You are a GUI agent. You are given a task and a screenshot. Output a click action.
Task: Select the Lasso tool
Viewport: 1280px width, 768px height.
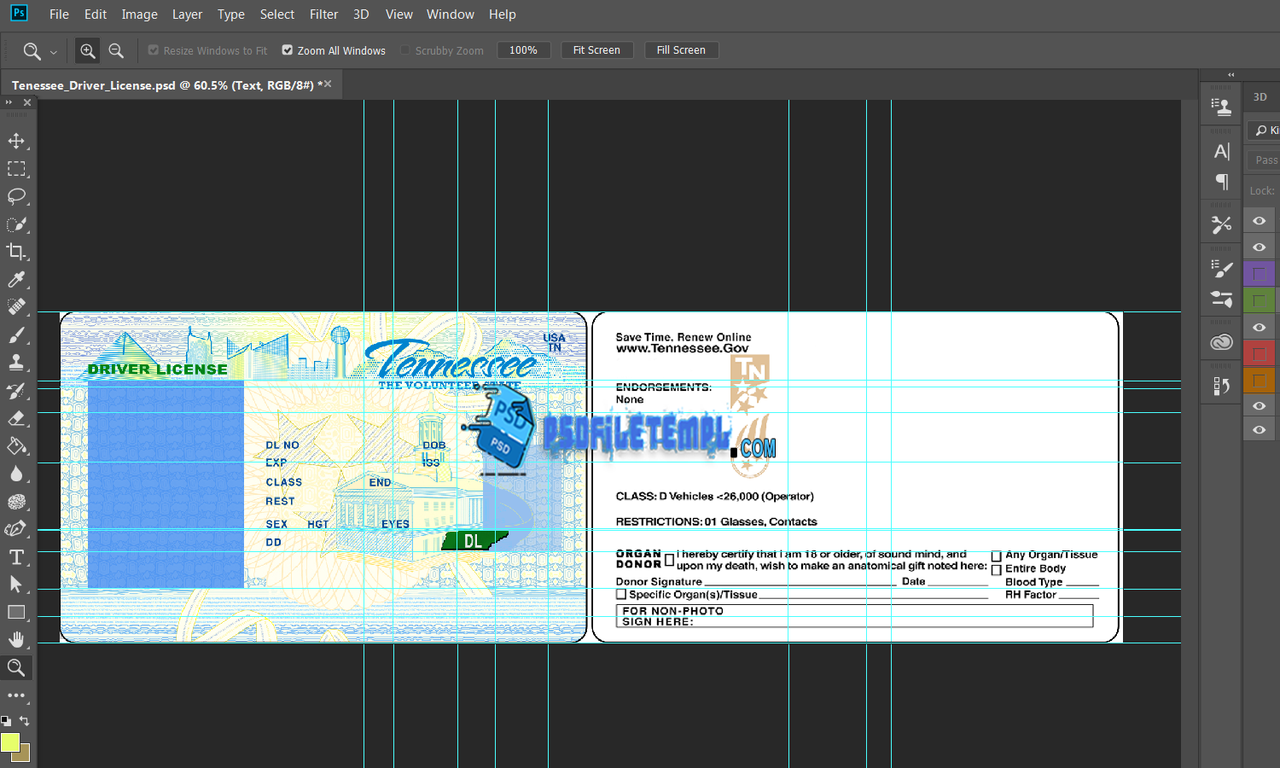pos(16,196)
